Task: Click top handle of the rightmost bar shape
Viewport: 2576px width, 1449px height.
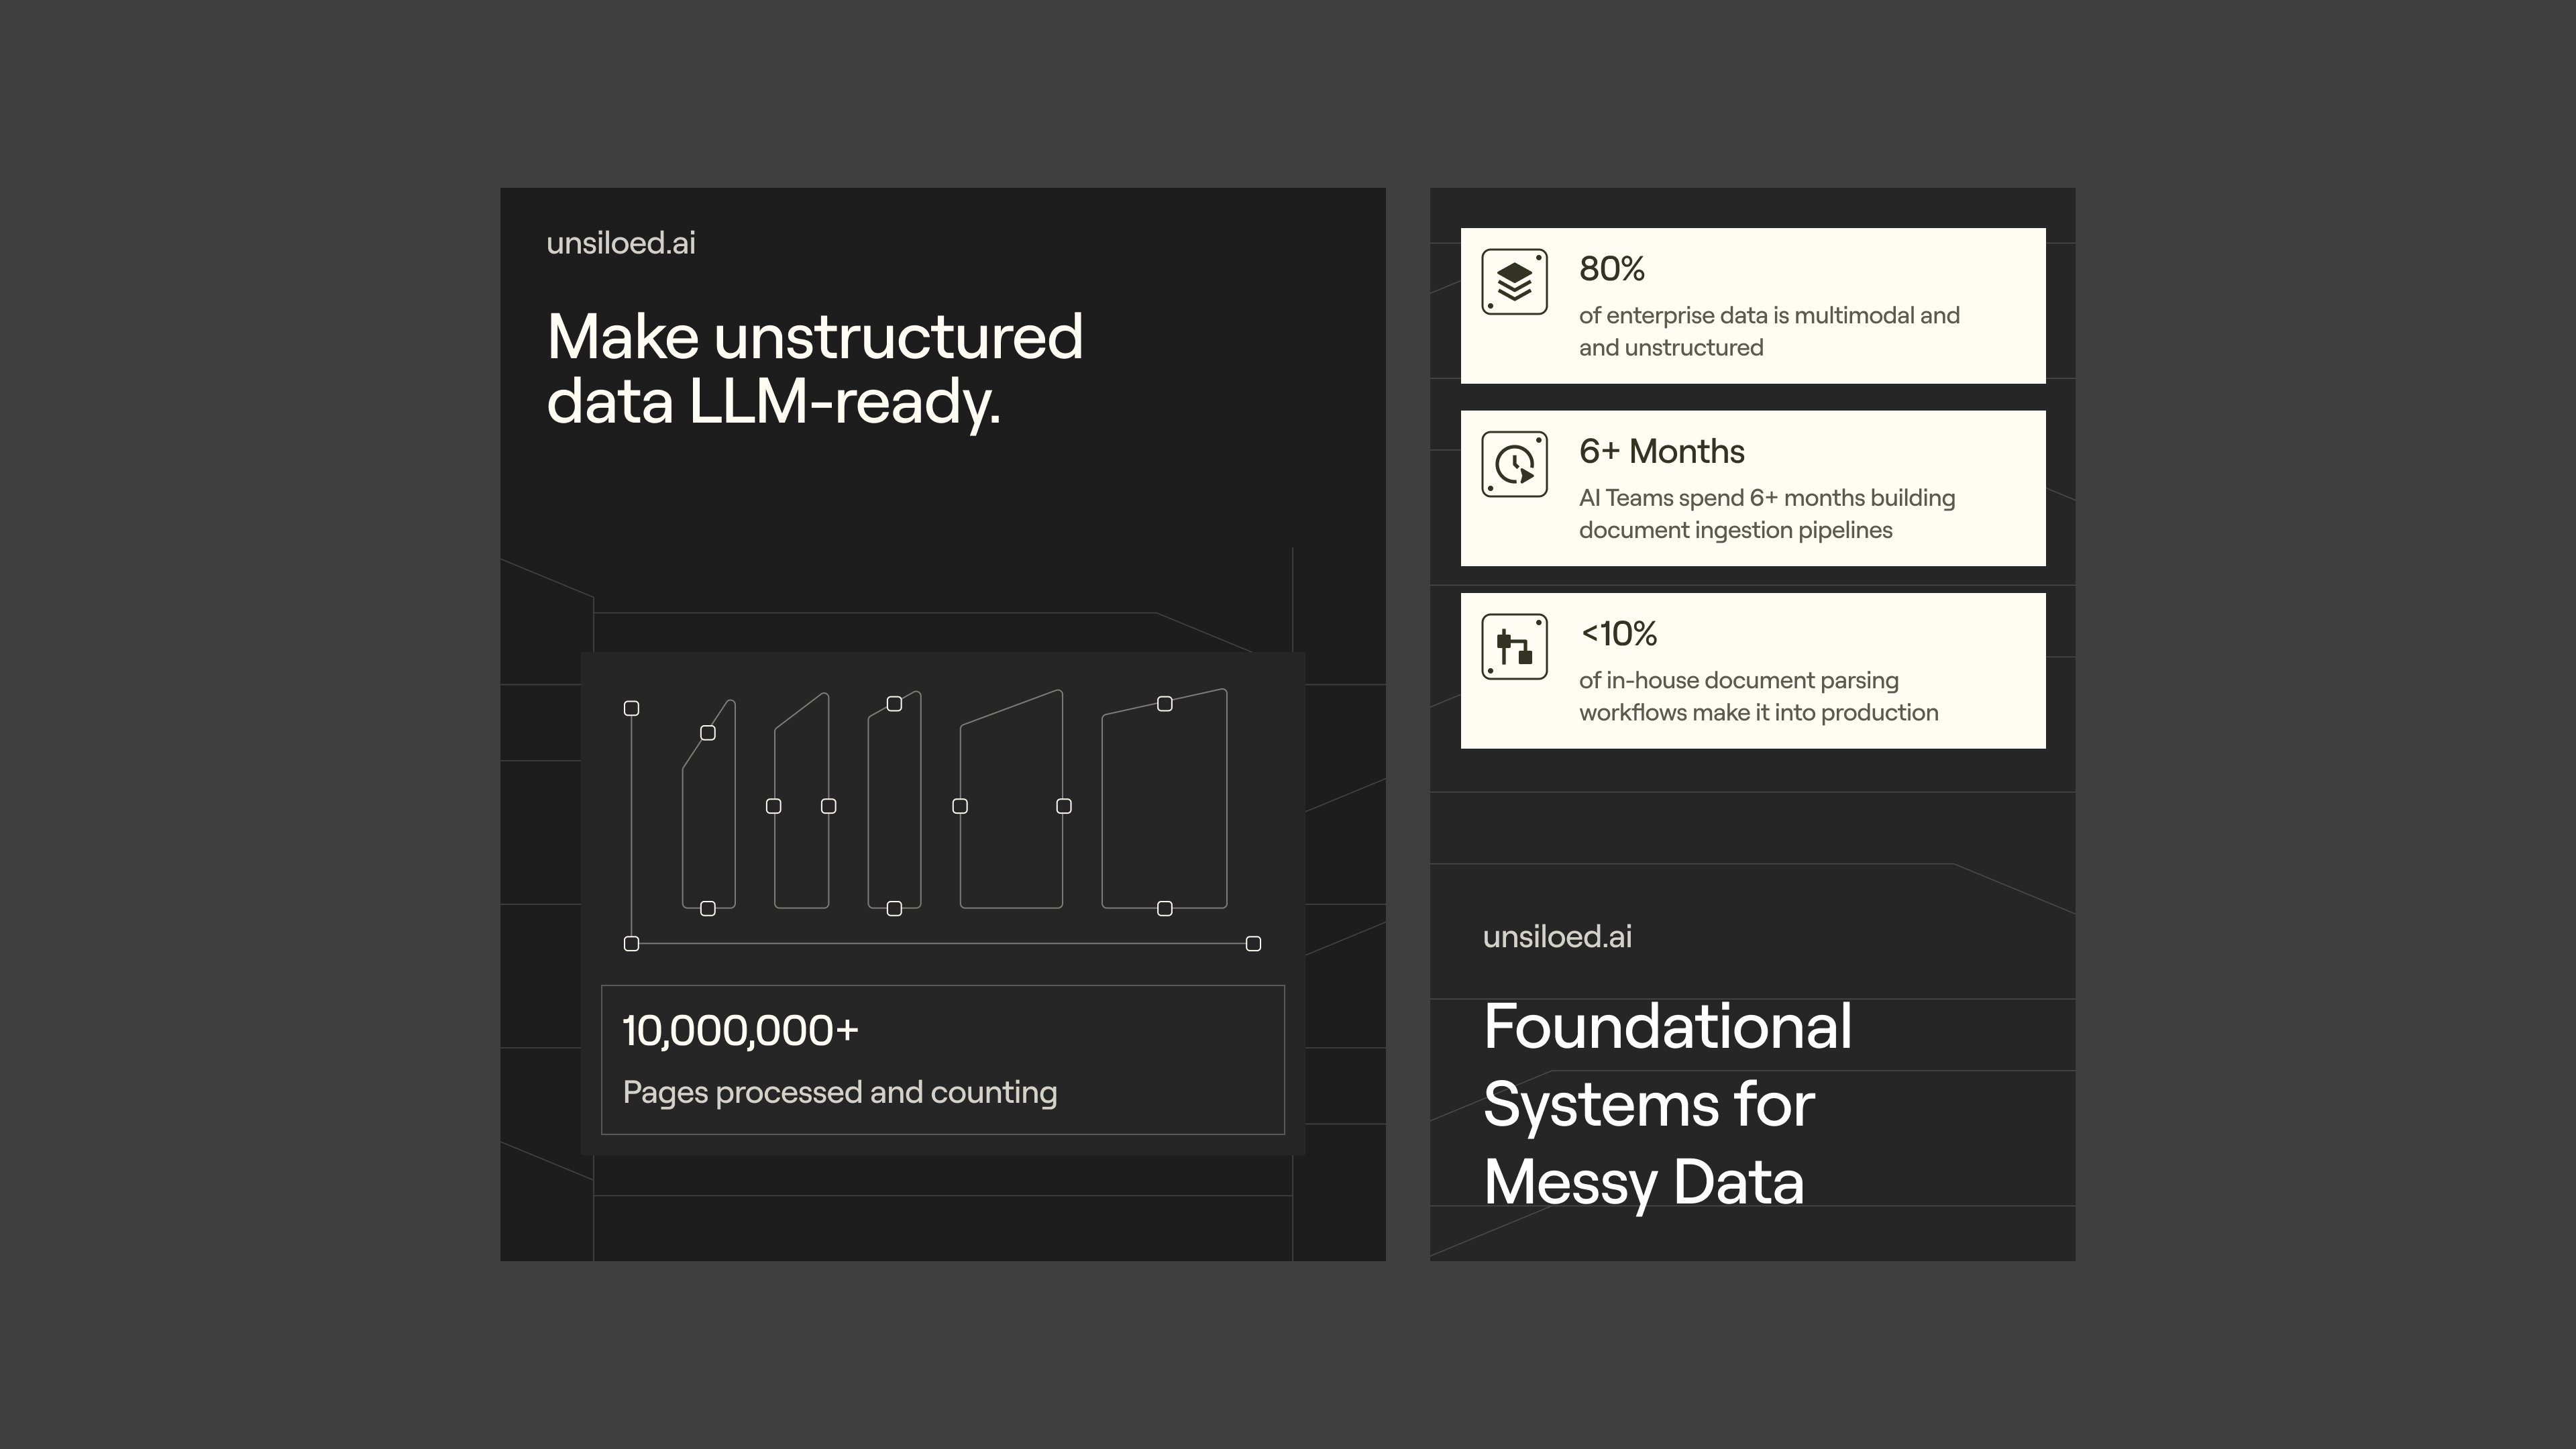Action: pos(1164,704)
